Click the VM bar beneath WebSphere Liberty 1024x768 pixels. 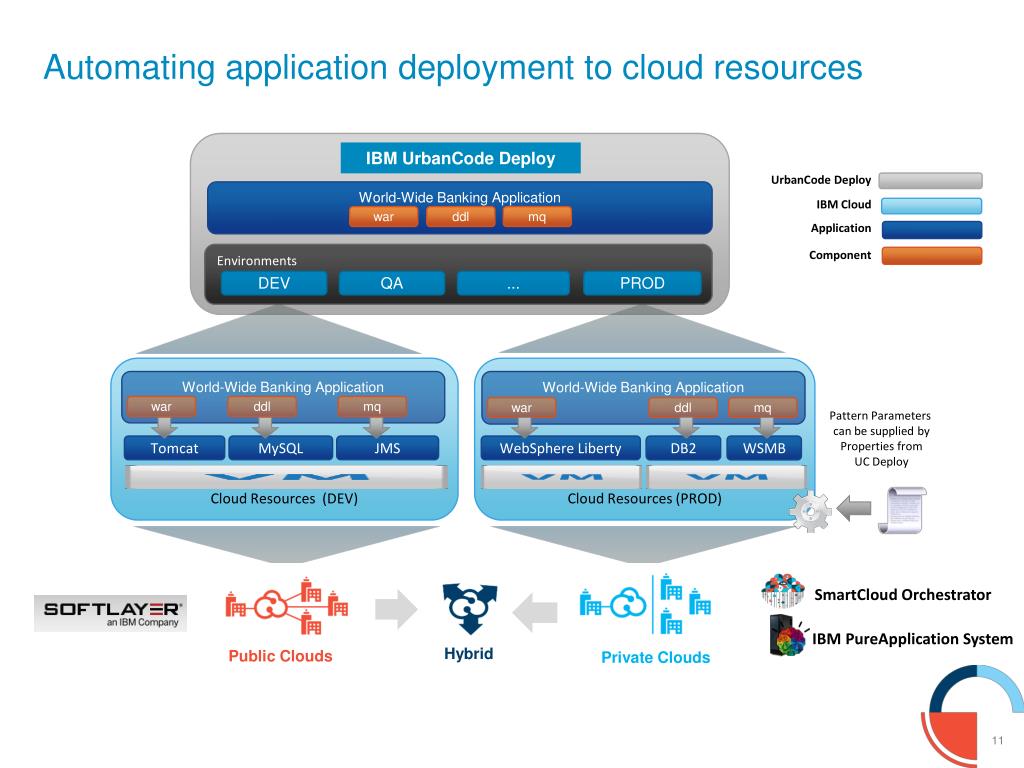[561, 477]
